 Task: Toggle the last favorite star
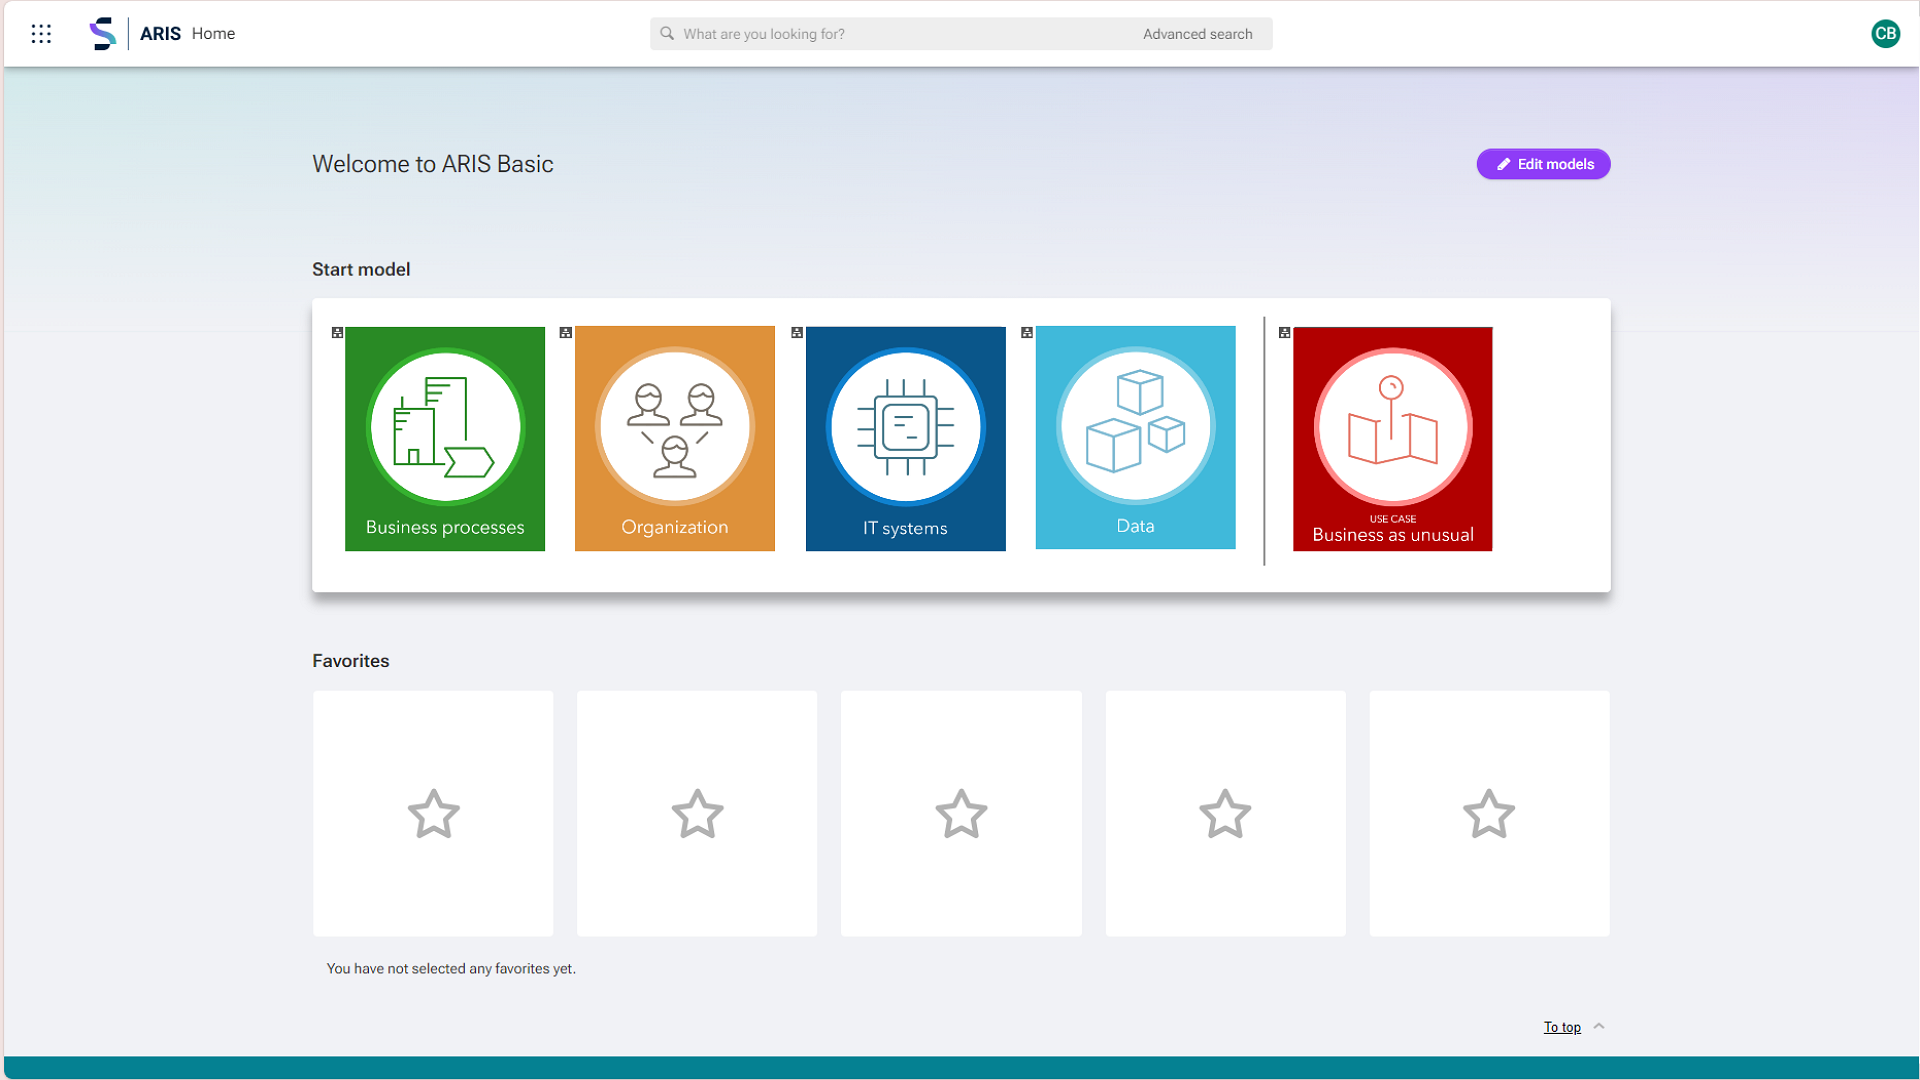point(1489,814)
